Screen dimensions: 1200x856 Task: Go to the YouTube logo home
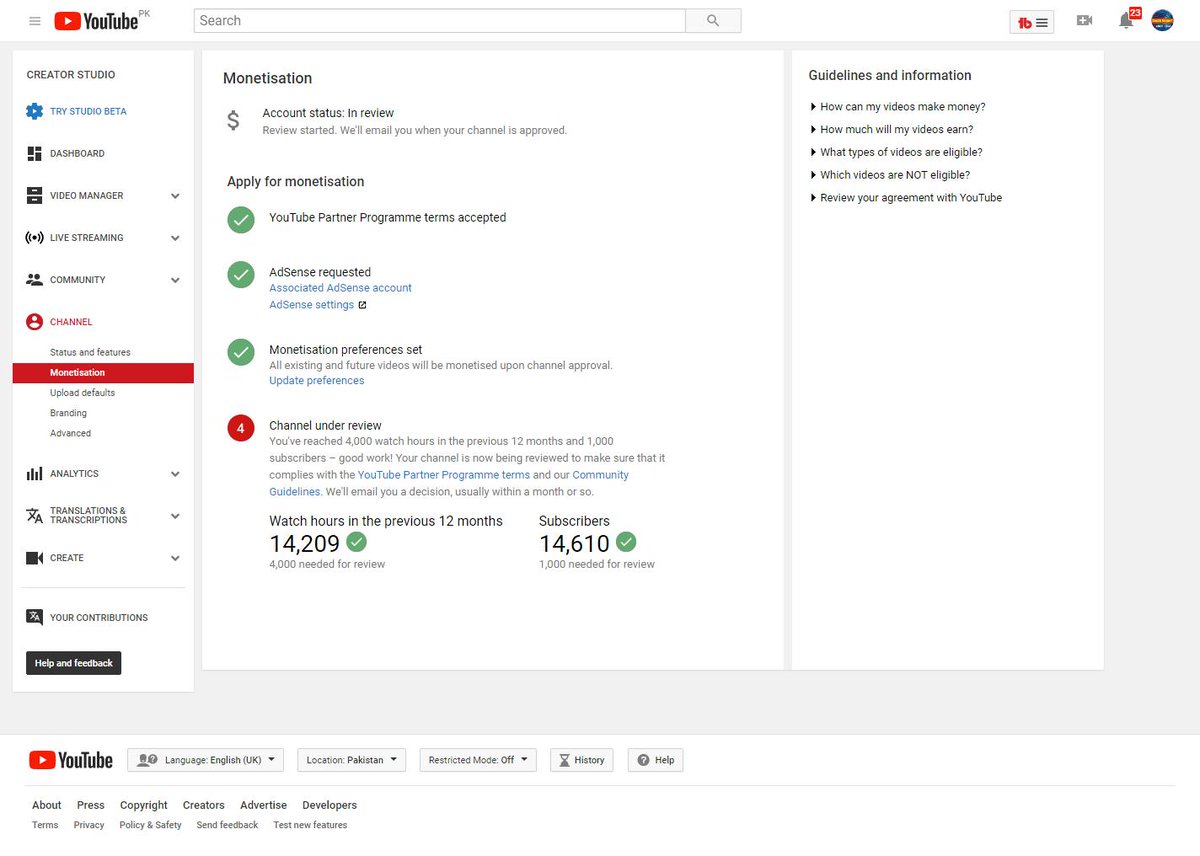click(96, 21)
